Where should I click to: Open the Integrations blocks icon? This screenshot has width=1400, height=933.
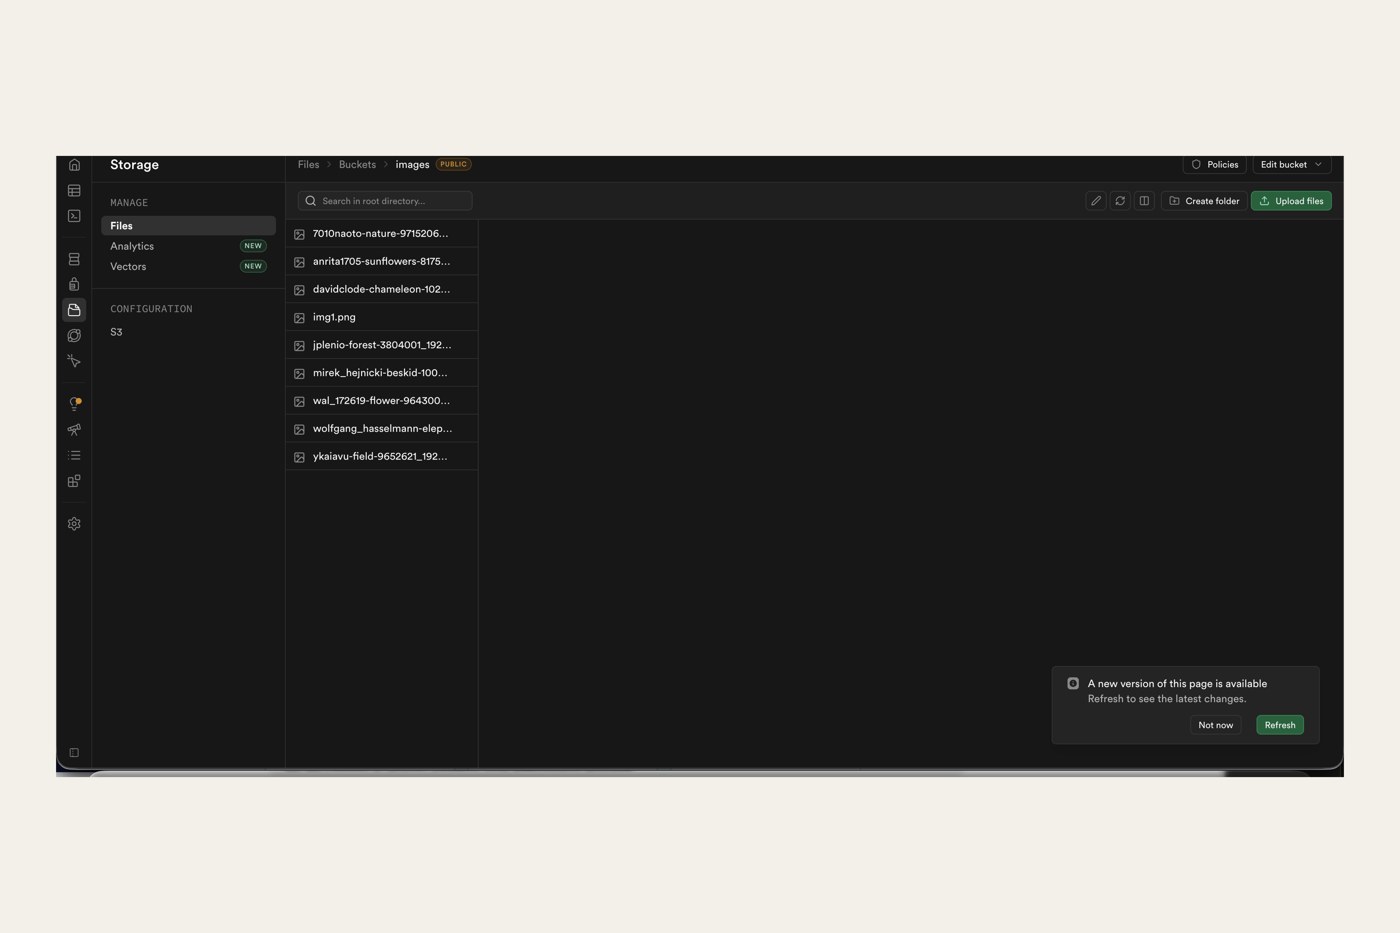[74, 481]
